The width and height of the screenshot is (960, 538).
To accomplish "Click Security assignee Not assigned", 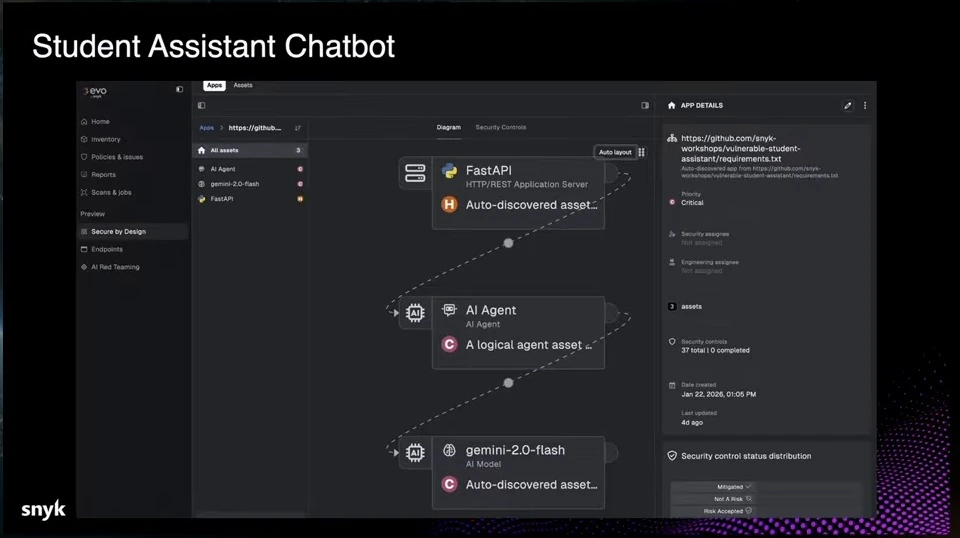I will point(702,242).
